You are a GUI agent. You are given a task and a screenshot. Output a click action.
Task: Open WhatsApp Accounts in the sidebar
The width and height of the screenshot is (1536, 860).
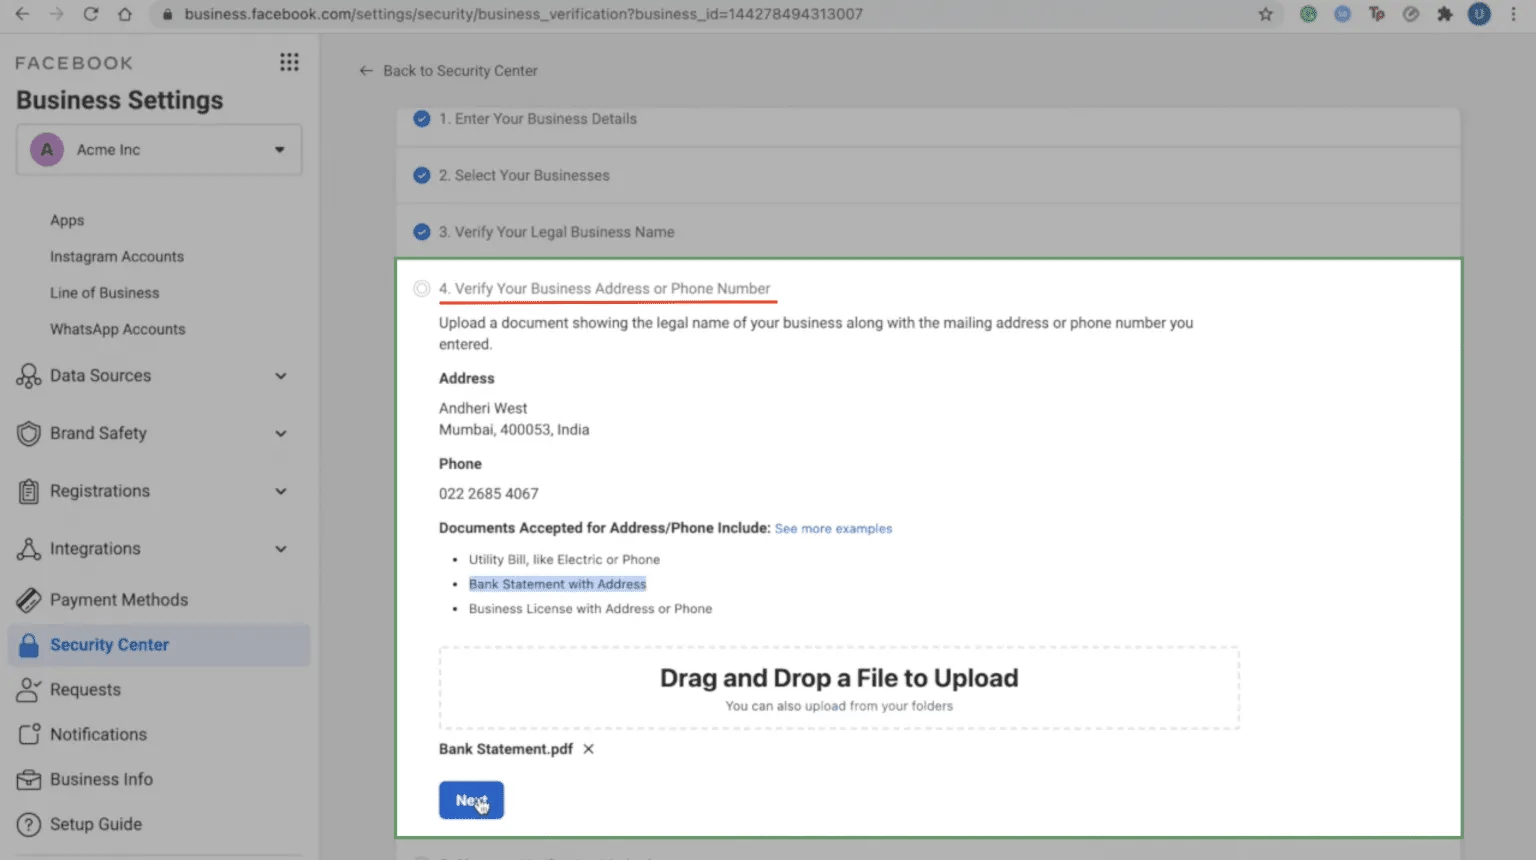pyautogui.click(x=117, y=329)
